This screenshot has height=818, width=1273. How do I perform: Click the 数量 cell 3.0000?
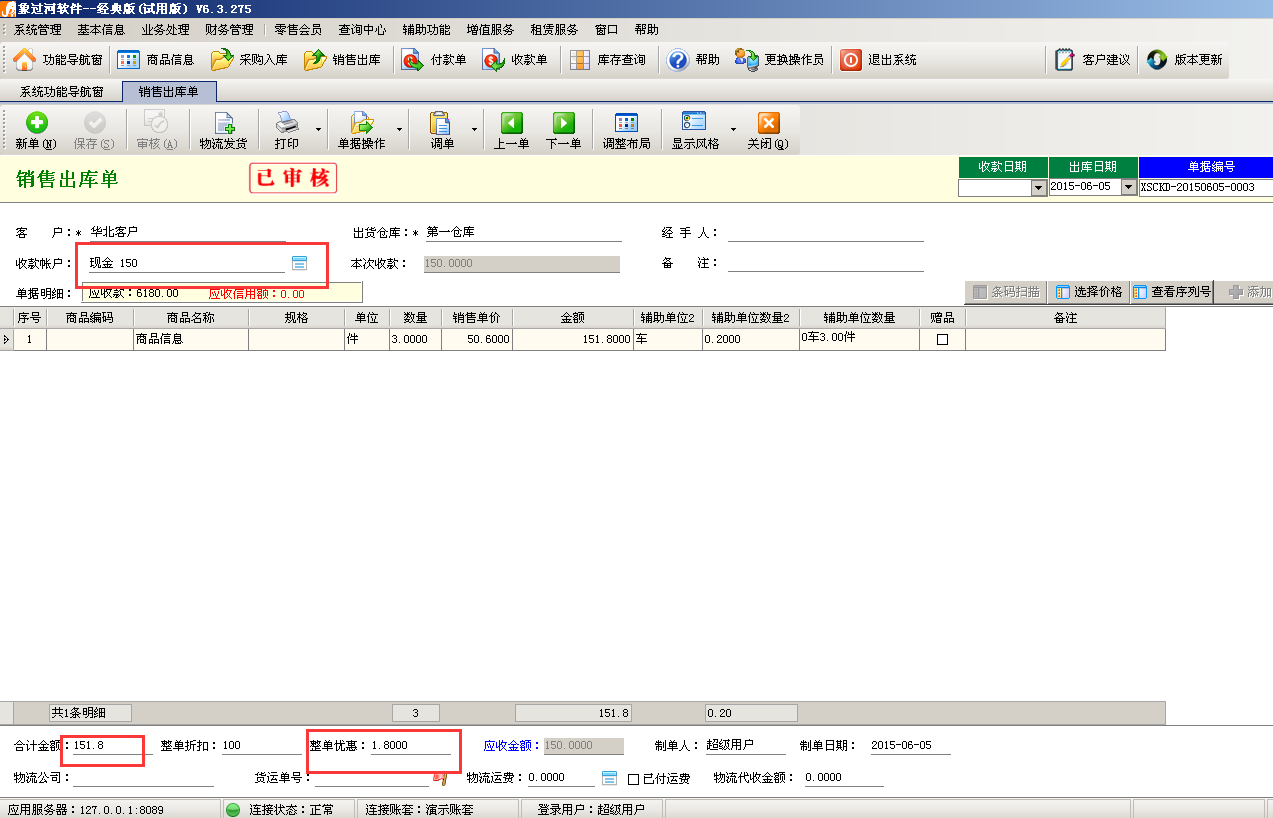(x=414, y=339)
